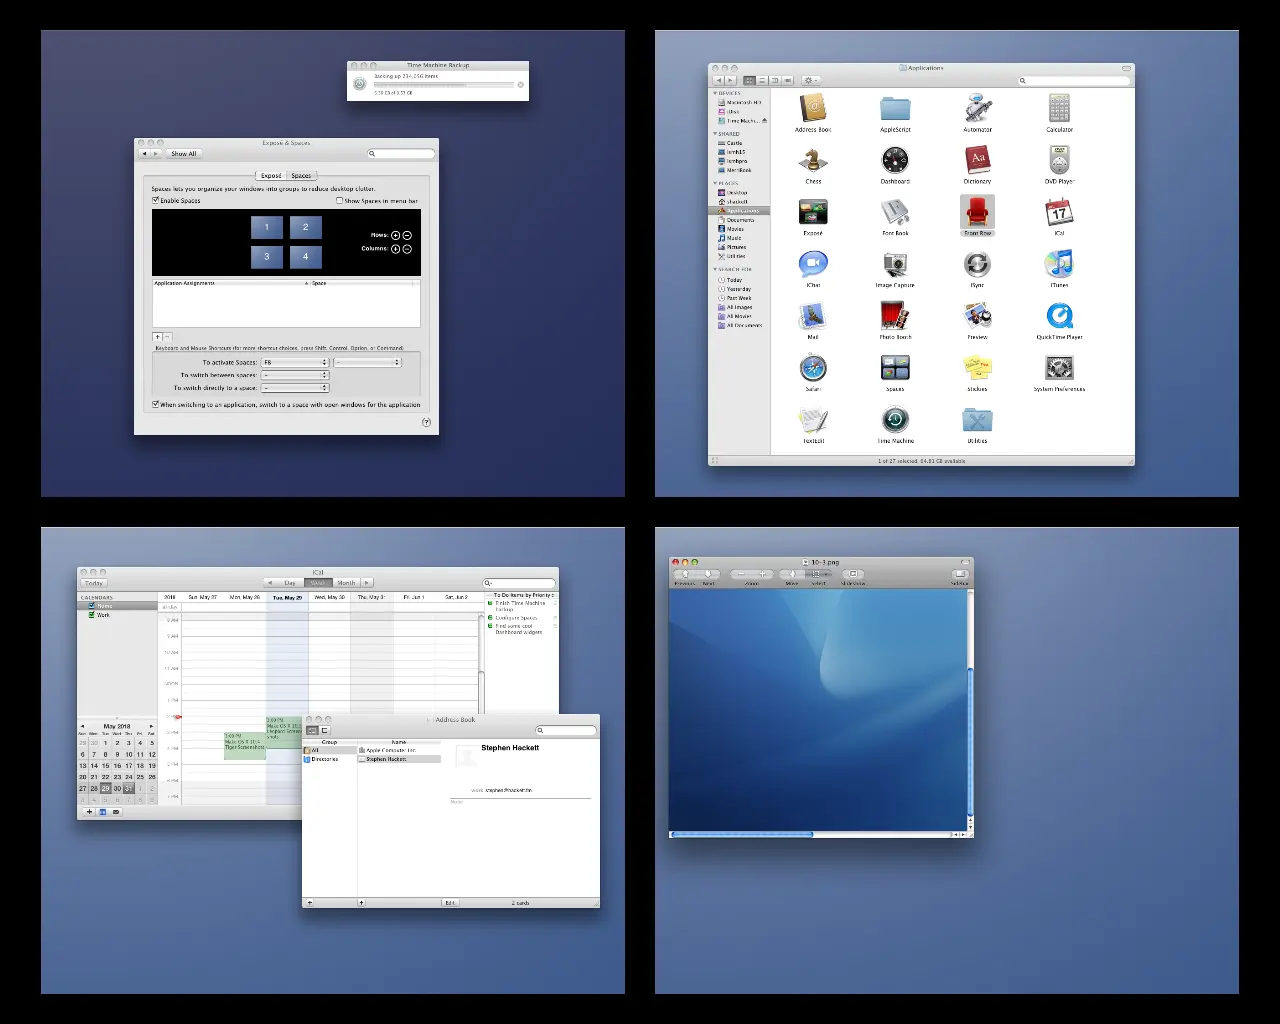Launch Calculator from Applications window
Image resolution: width=1280 pixels, height=1024 pixels.
[x=1059, y=108]
